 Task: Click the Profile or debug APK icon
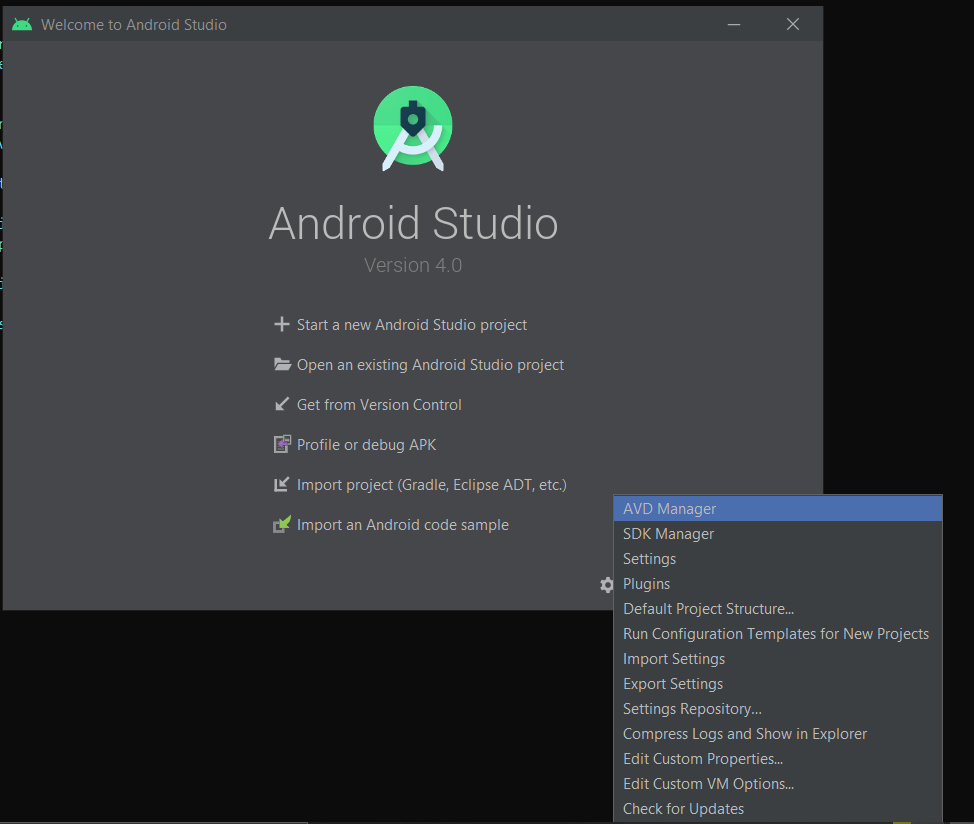click(282, 444)
